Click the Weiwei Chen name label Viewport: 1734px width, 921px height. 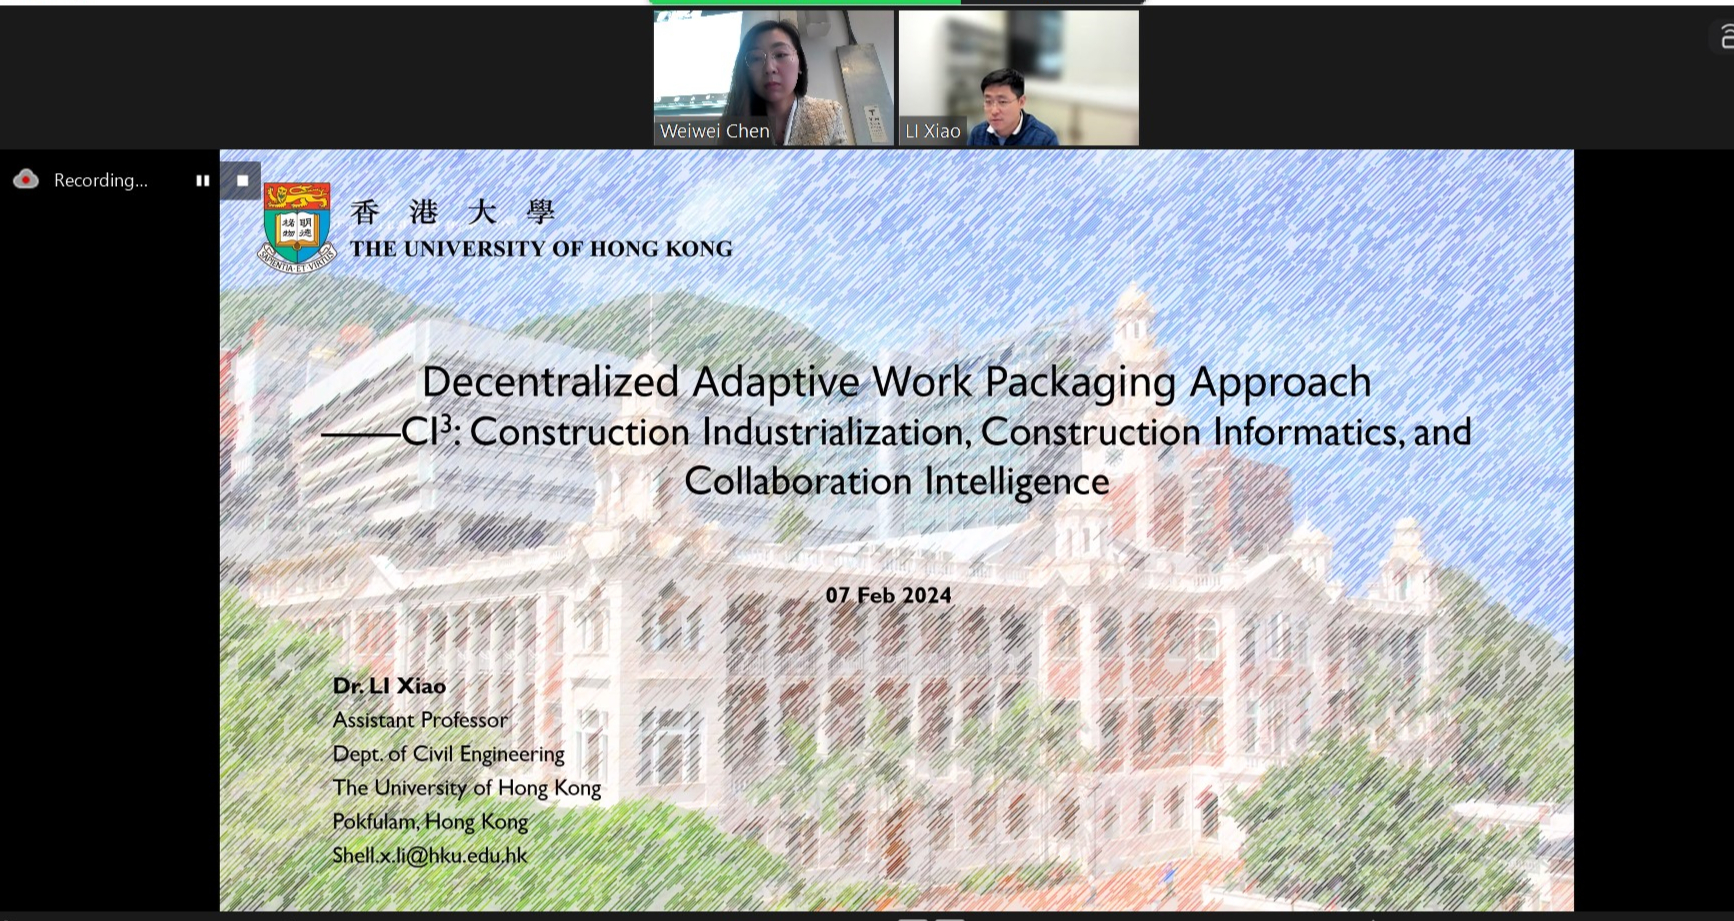point(715,131)
